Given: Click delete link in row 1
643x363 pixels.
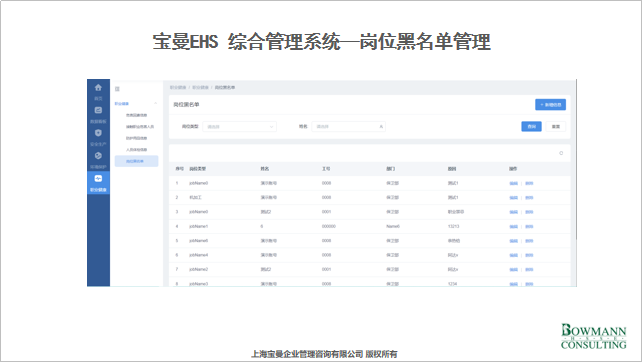Looking at the screenshot, I should click(529, 183).
